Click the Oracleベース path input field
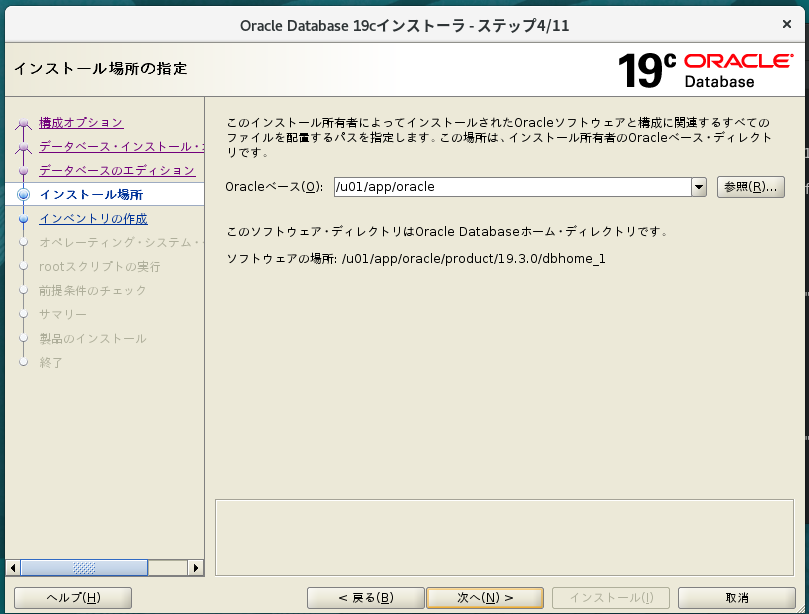The height and width of the screenshot is (614, 809). (x=512, y=187)
